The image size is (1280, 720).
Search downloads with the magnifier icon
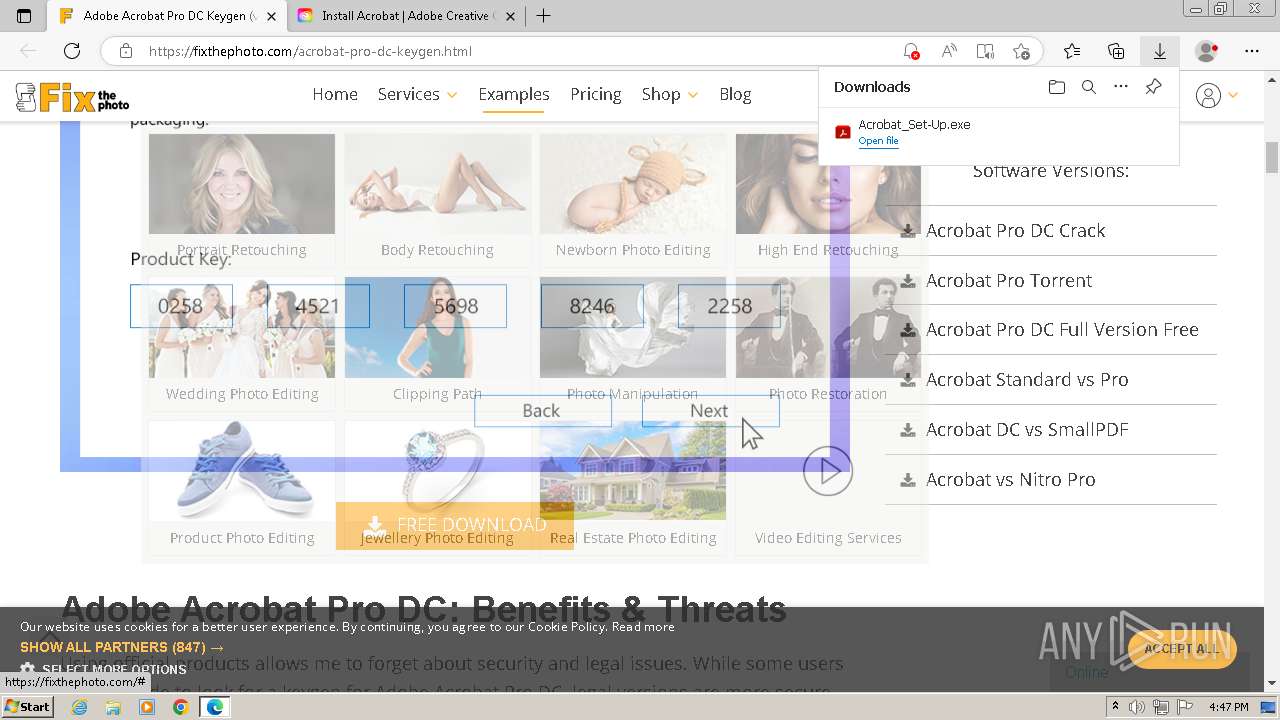(x=1089, y=87)
